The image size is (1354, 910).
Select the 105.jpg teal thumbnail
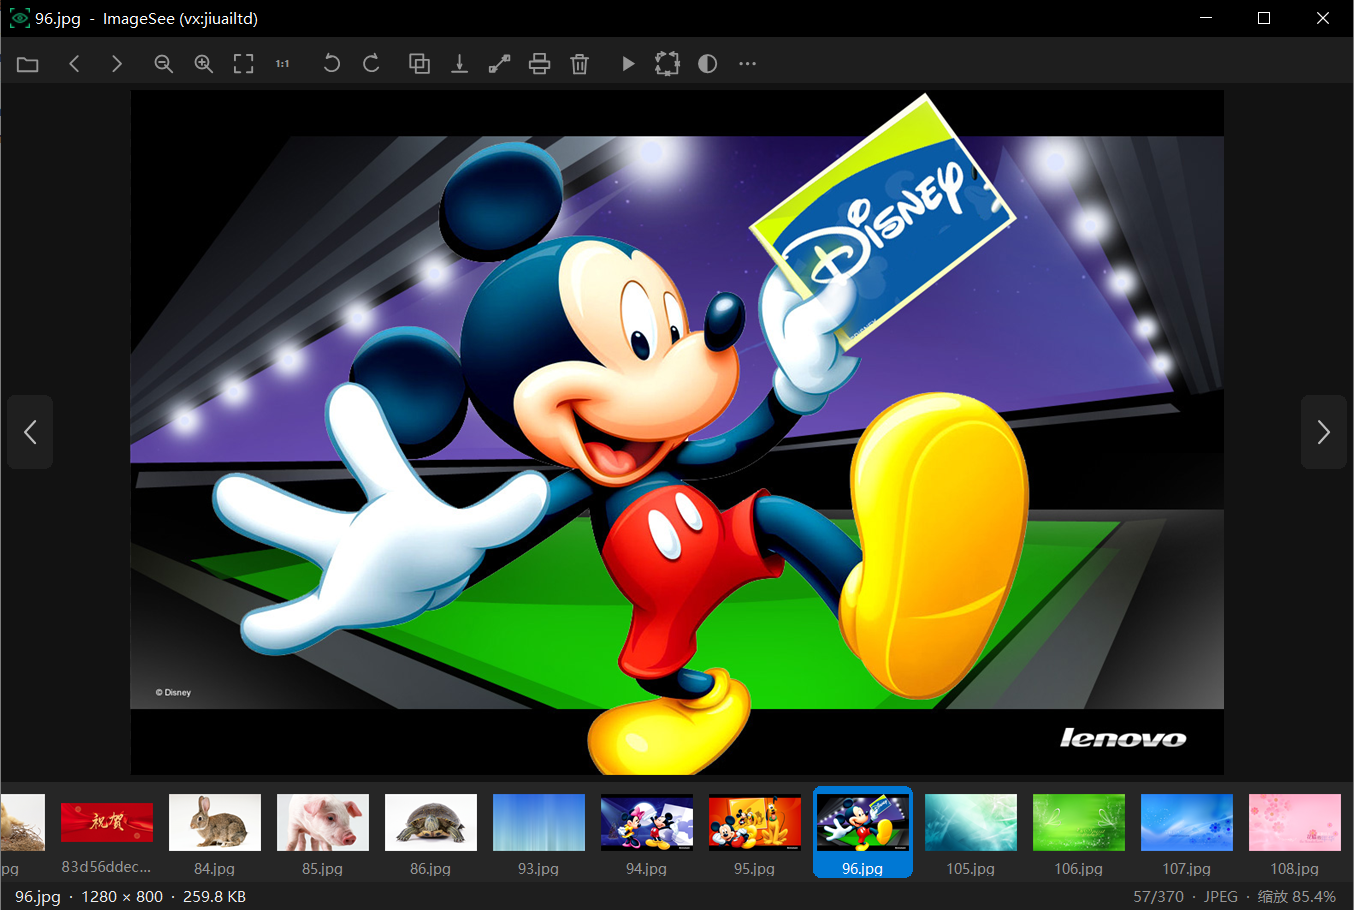(x=971, y=832)
